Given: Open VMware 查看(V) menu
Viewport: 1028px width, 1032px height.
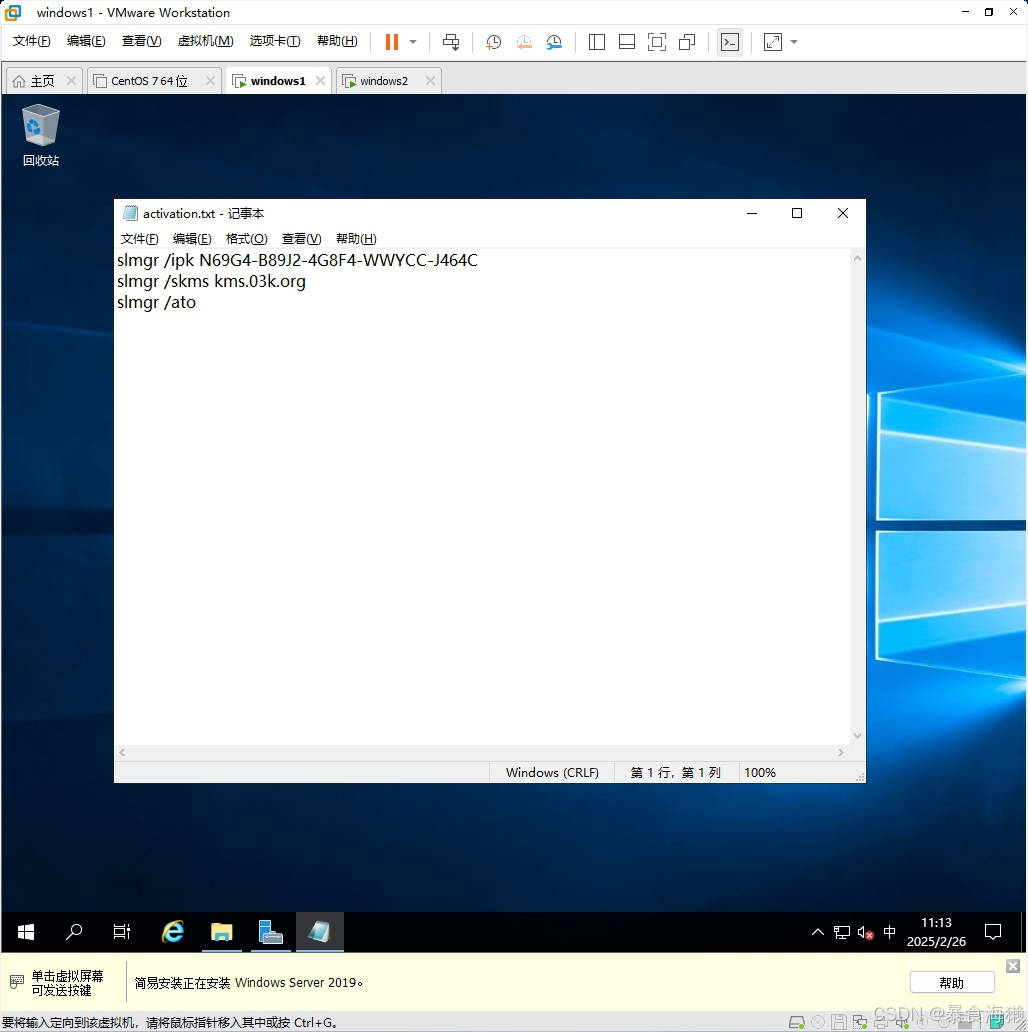Looking at the screenshot, I should [141, 41].
